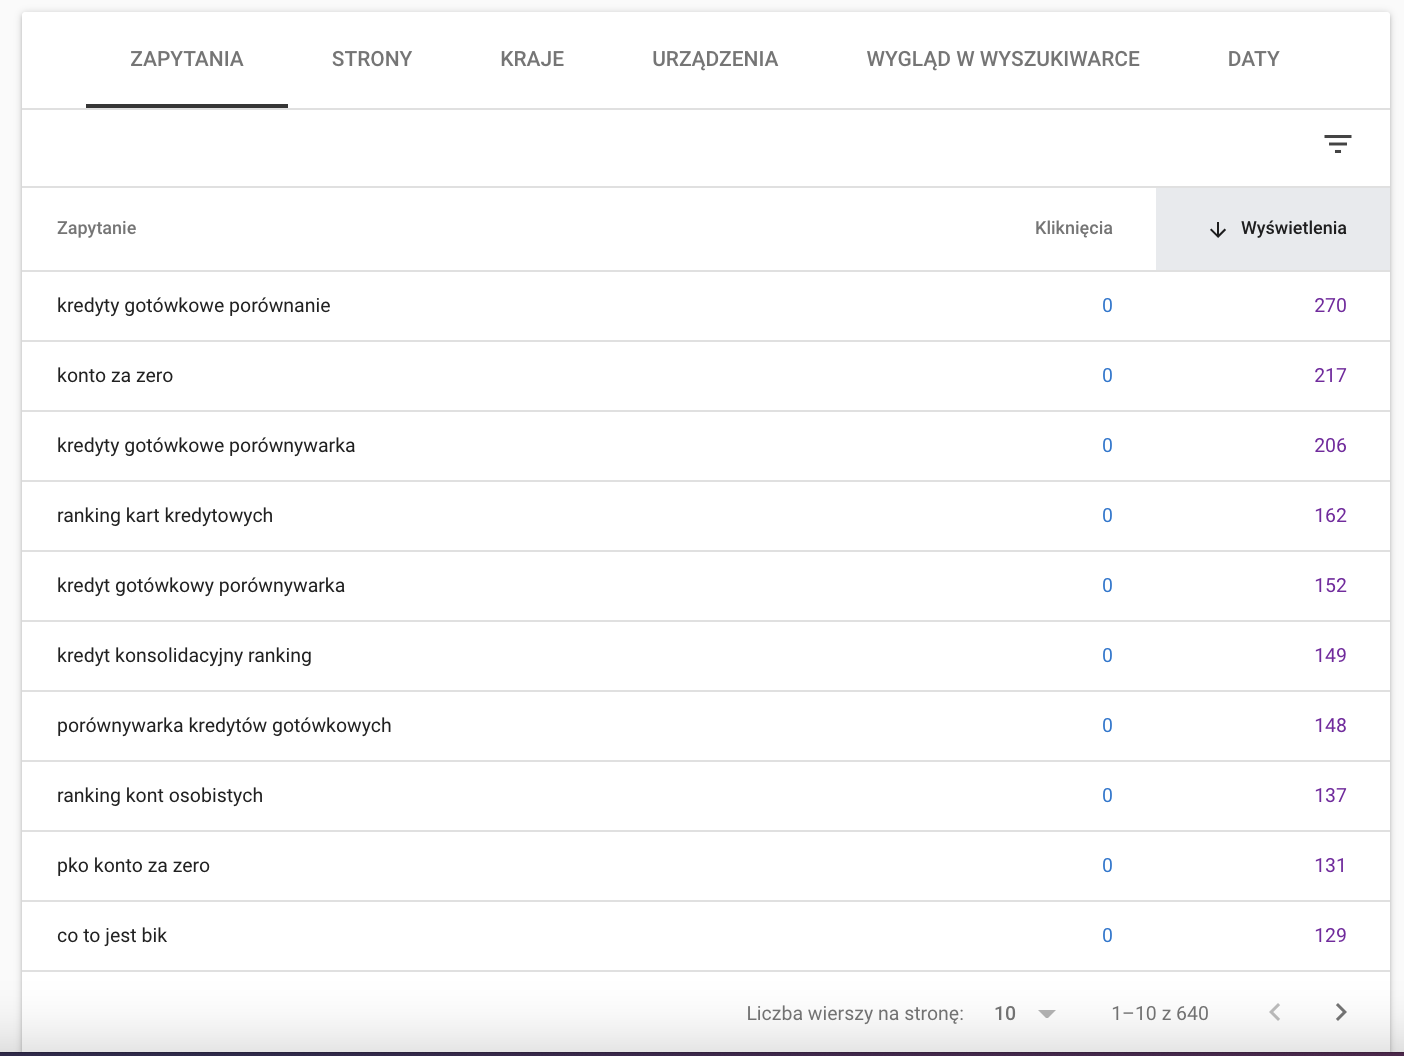Click the descending sort arrow by Wyświetlenia
Screen dimensions: 1404x1056
(1217, 229)
